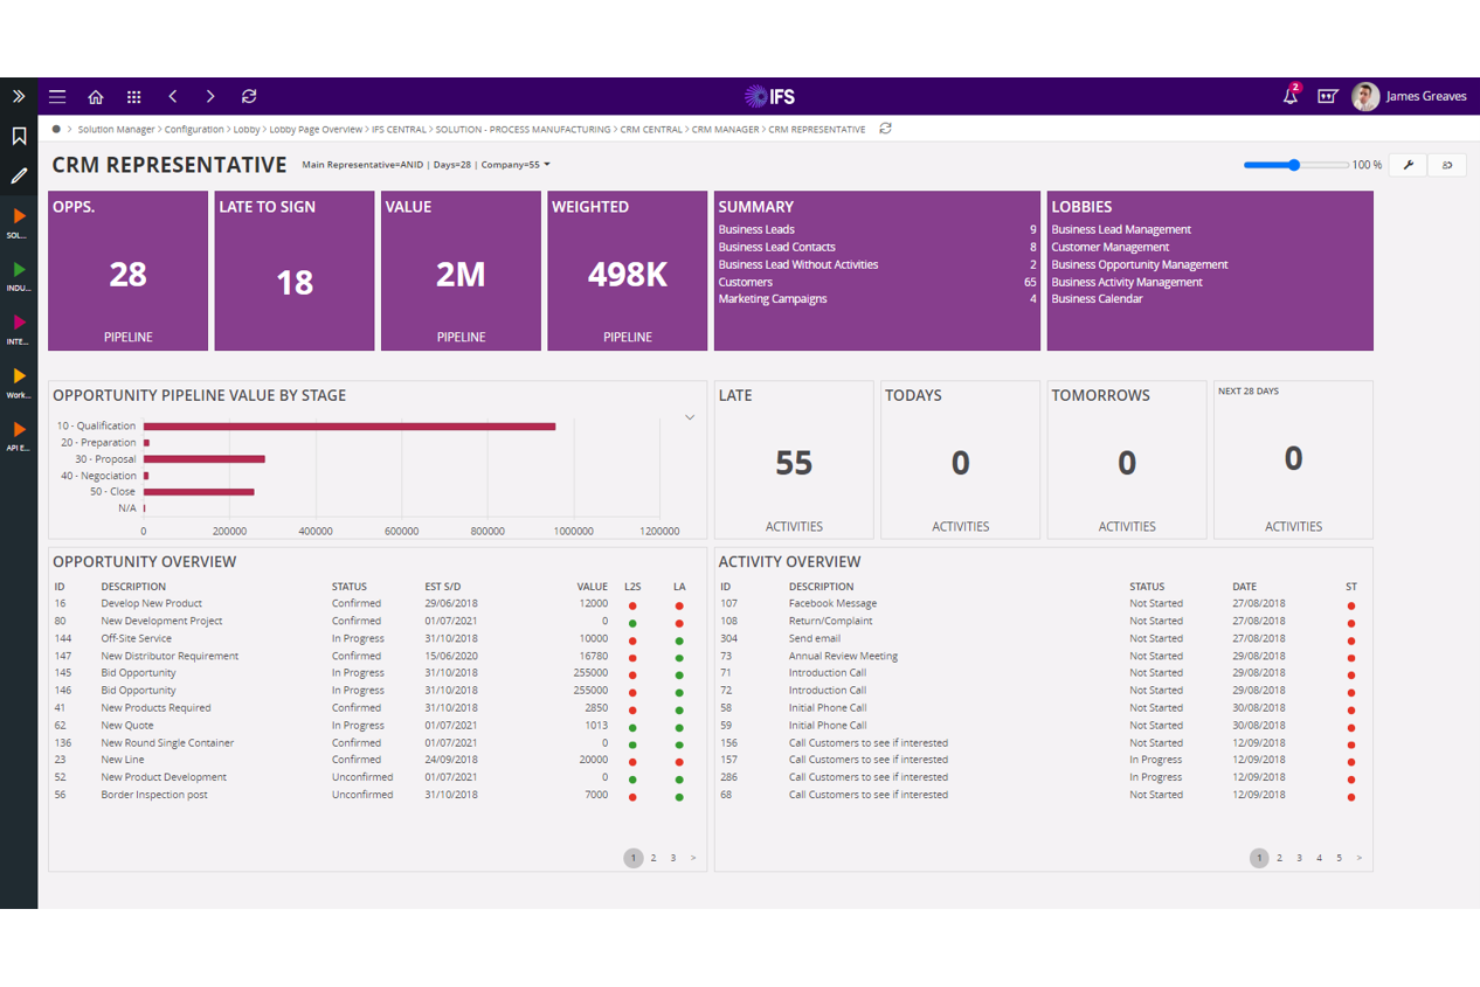This screenshot has height=987, width=1480.
Task: Click the pencil edit icon in the sidebar
Action: click(18, 177)
